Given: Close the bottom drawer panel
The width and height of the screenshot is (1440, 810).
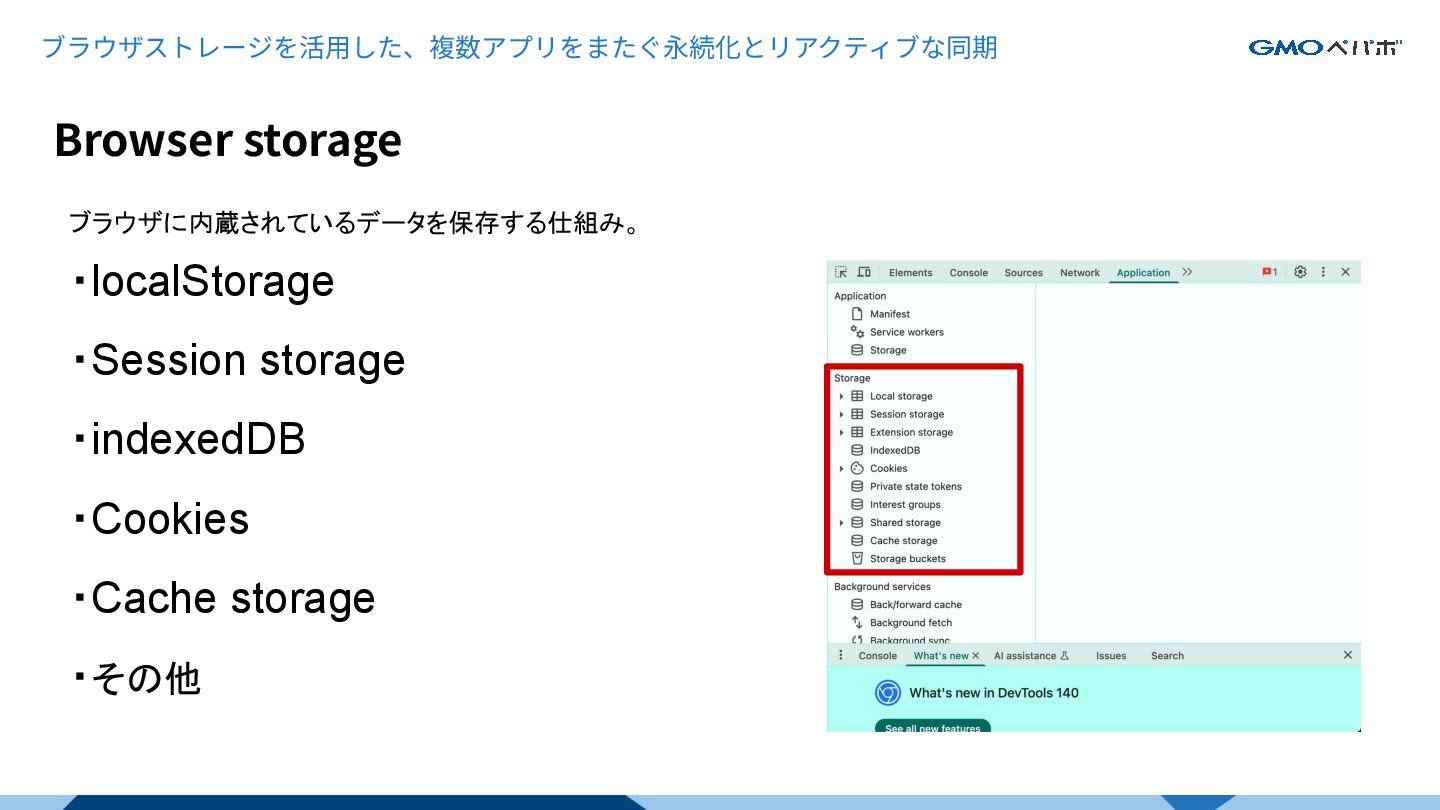Looking at the screenshot, I should (1347, 655).
